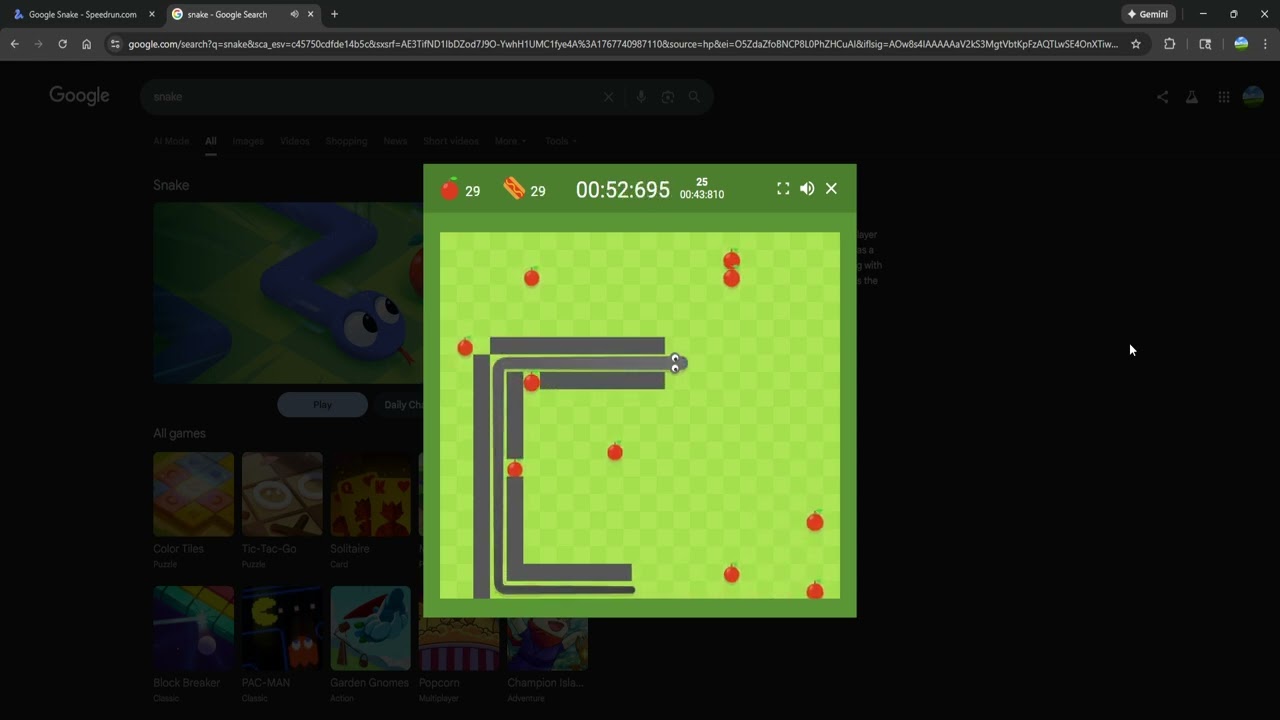Open the browser home page
Viewport: 1280px width, 720px height.
87,44
